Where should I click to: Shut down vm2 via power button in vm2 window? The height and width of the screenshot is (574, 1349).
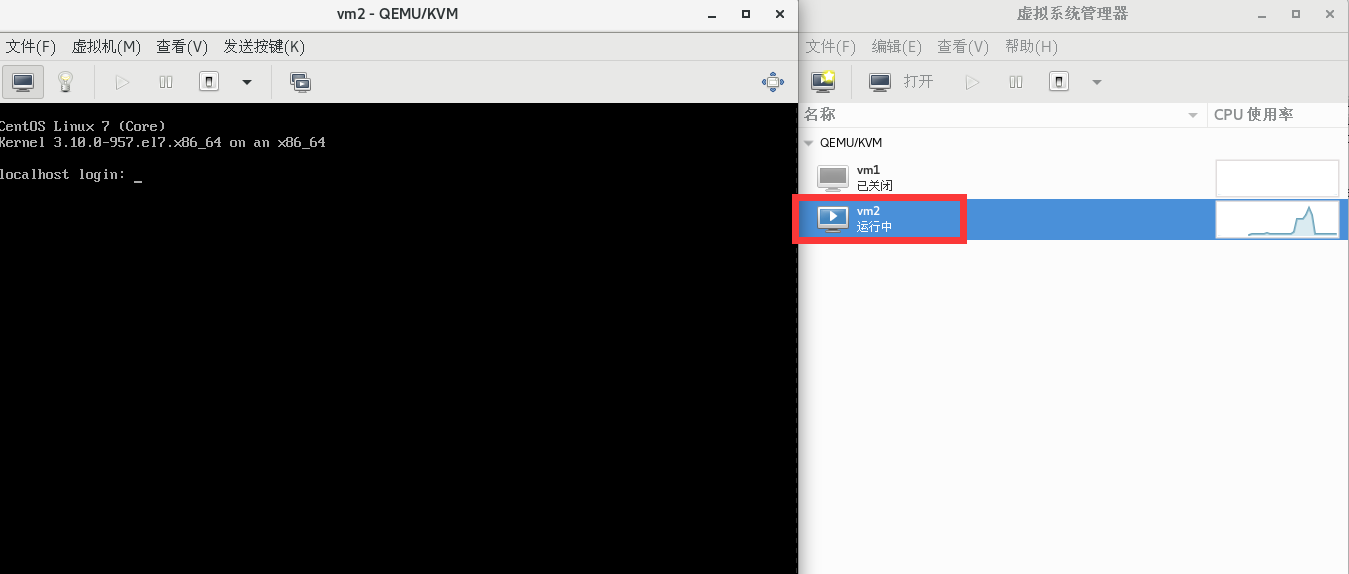[209, 82]
